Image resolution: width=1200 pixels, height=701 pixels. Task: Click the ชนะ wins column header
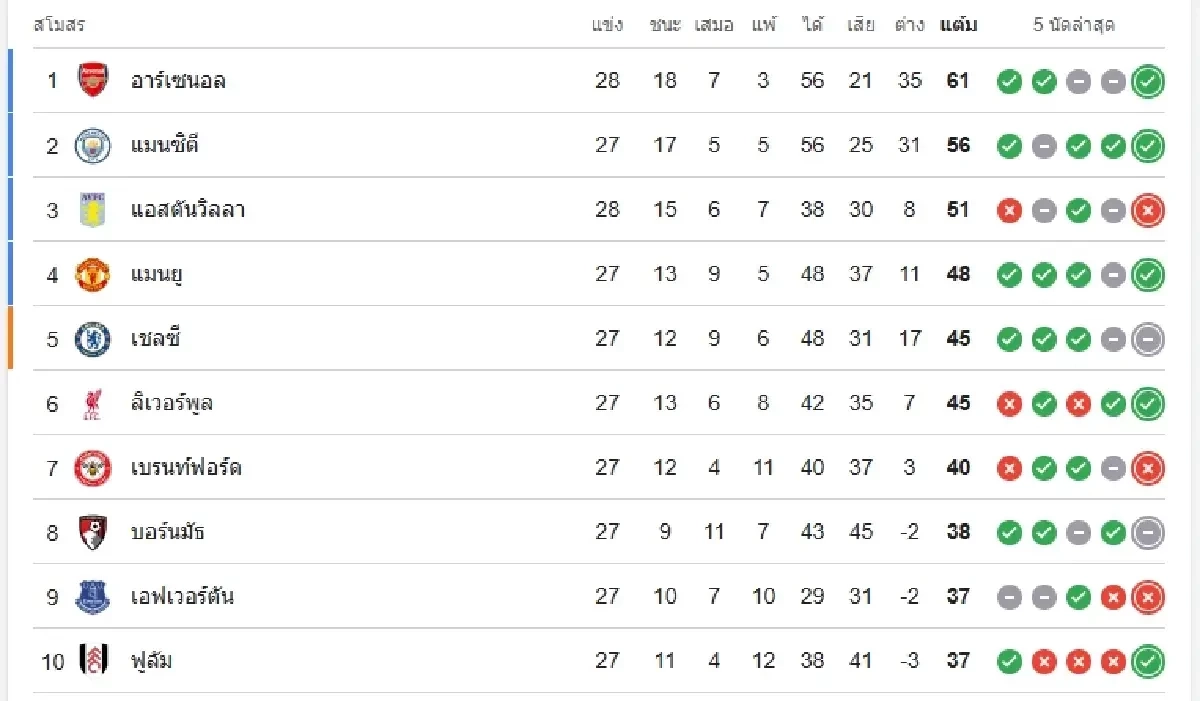[x=665, y=25]
